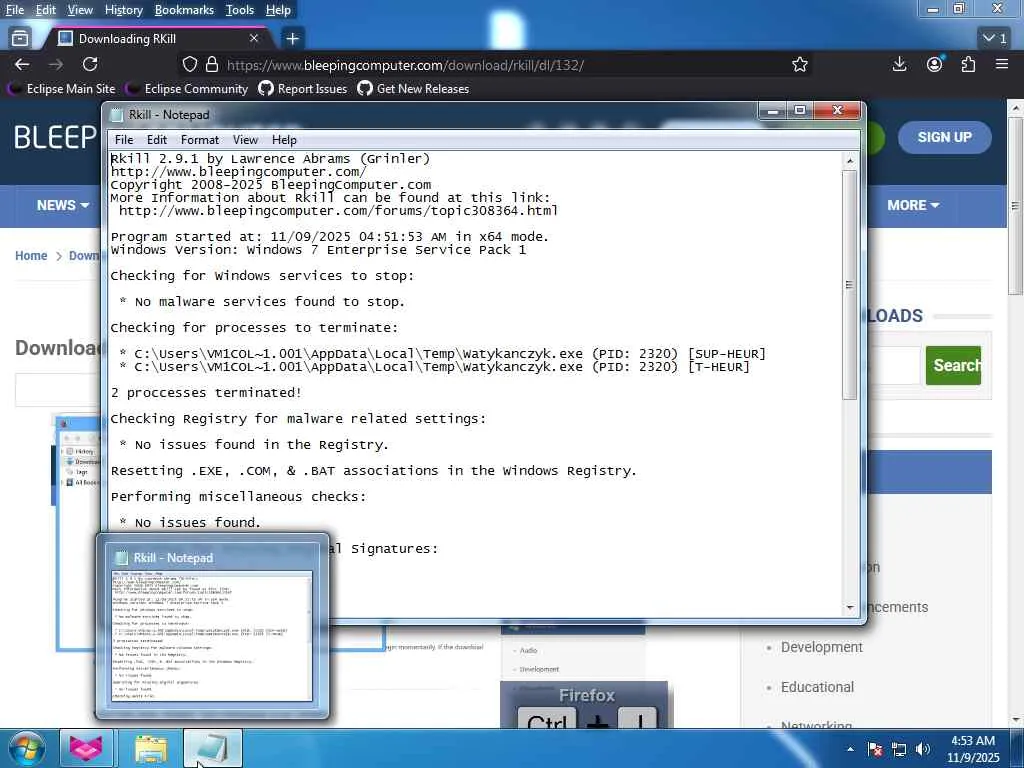Close the Downloading RKill tab

point(254,39)
